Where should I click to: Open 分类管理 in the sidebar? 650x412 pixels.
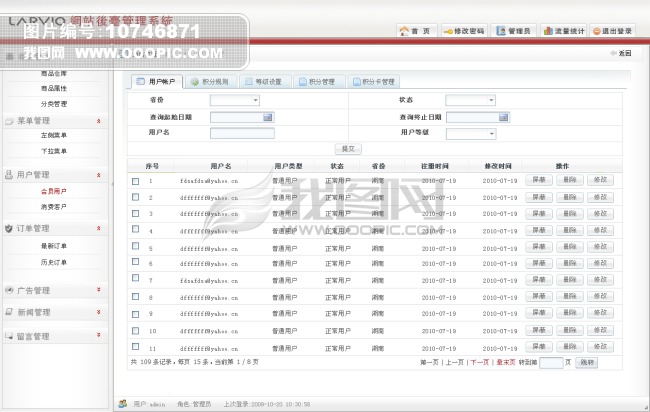(x=54, y=104)
